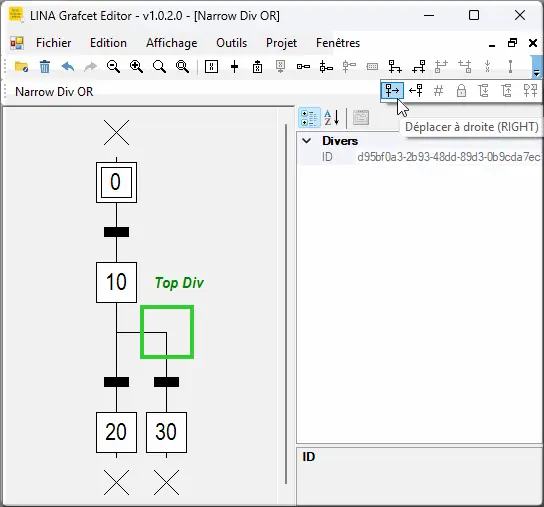Click the blue undo arrow

click(x=68, y=66)
